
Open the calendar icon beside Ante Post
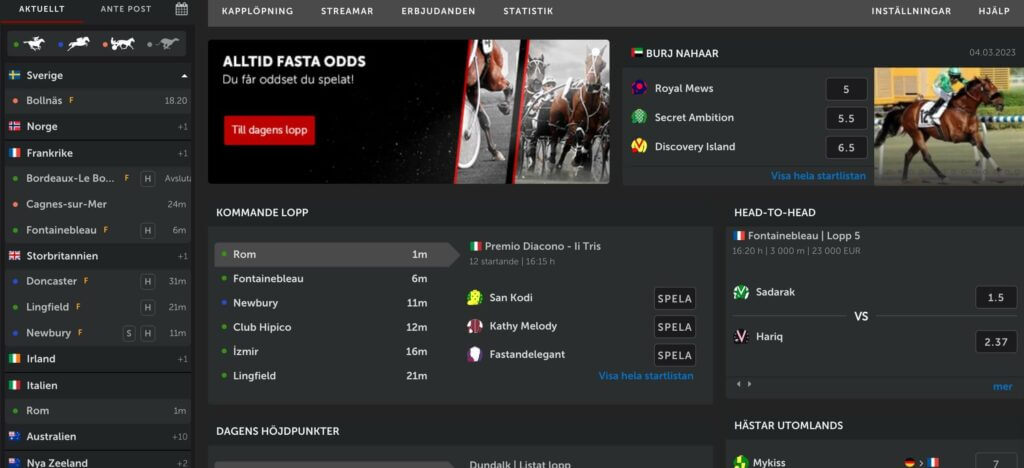[x=182, y=9]
